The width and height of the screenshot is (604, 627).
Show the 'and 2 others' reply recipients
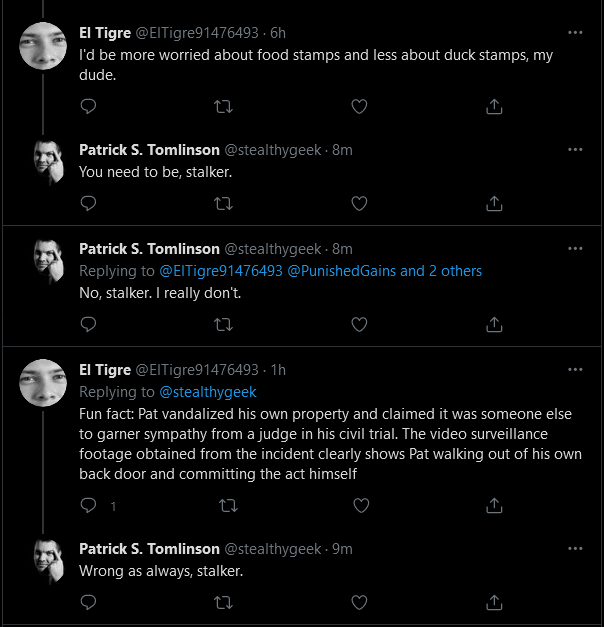(x=441, y=271)
